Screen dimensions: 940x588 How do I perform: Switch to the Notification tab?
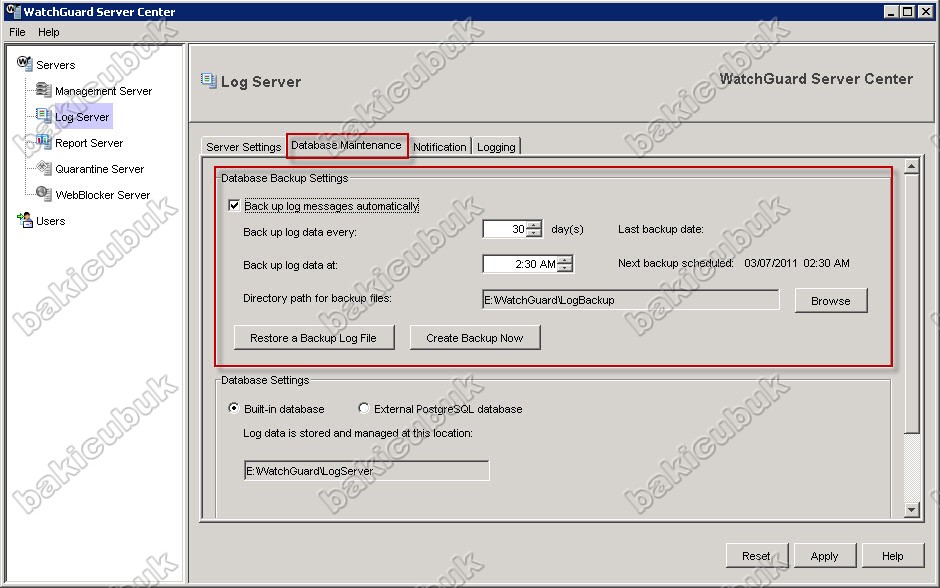(439, 147)
